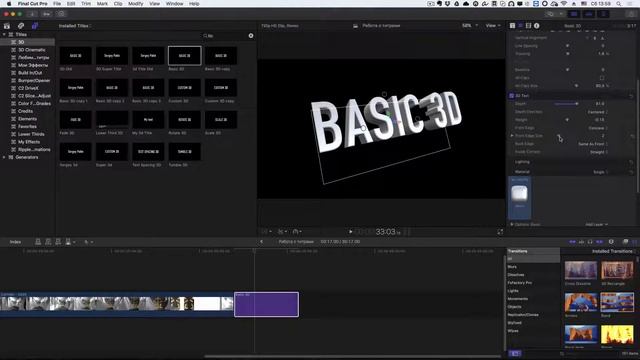Open the Video inspector icon
This screenshot has width=640, height=360.
tap(529, 26)
